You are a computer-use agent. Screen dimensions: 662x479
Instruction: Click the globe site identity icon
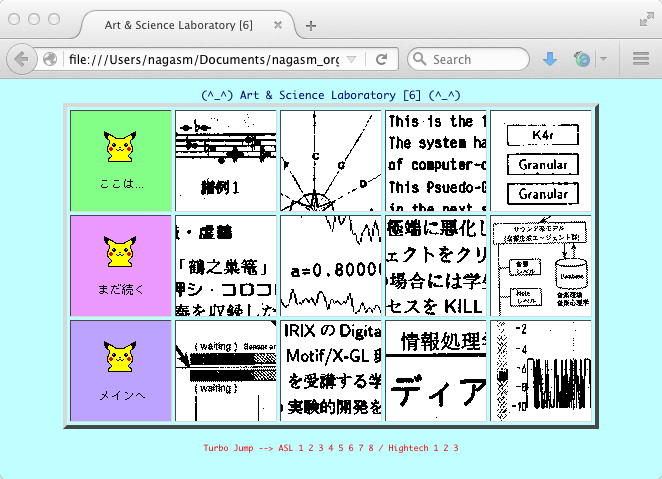[50, 59]
